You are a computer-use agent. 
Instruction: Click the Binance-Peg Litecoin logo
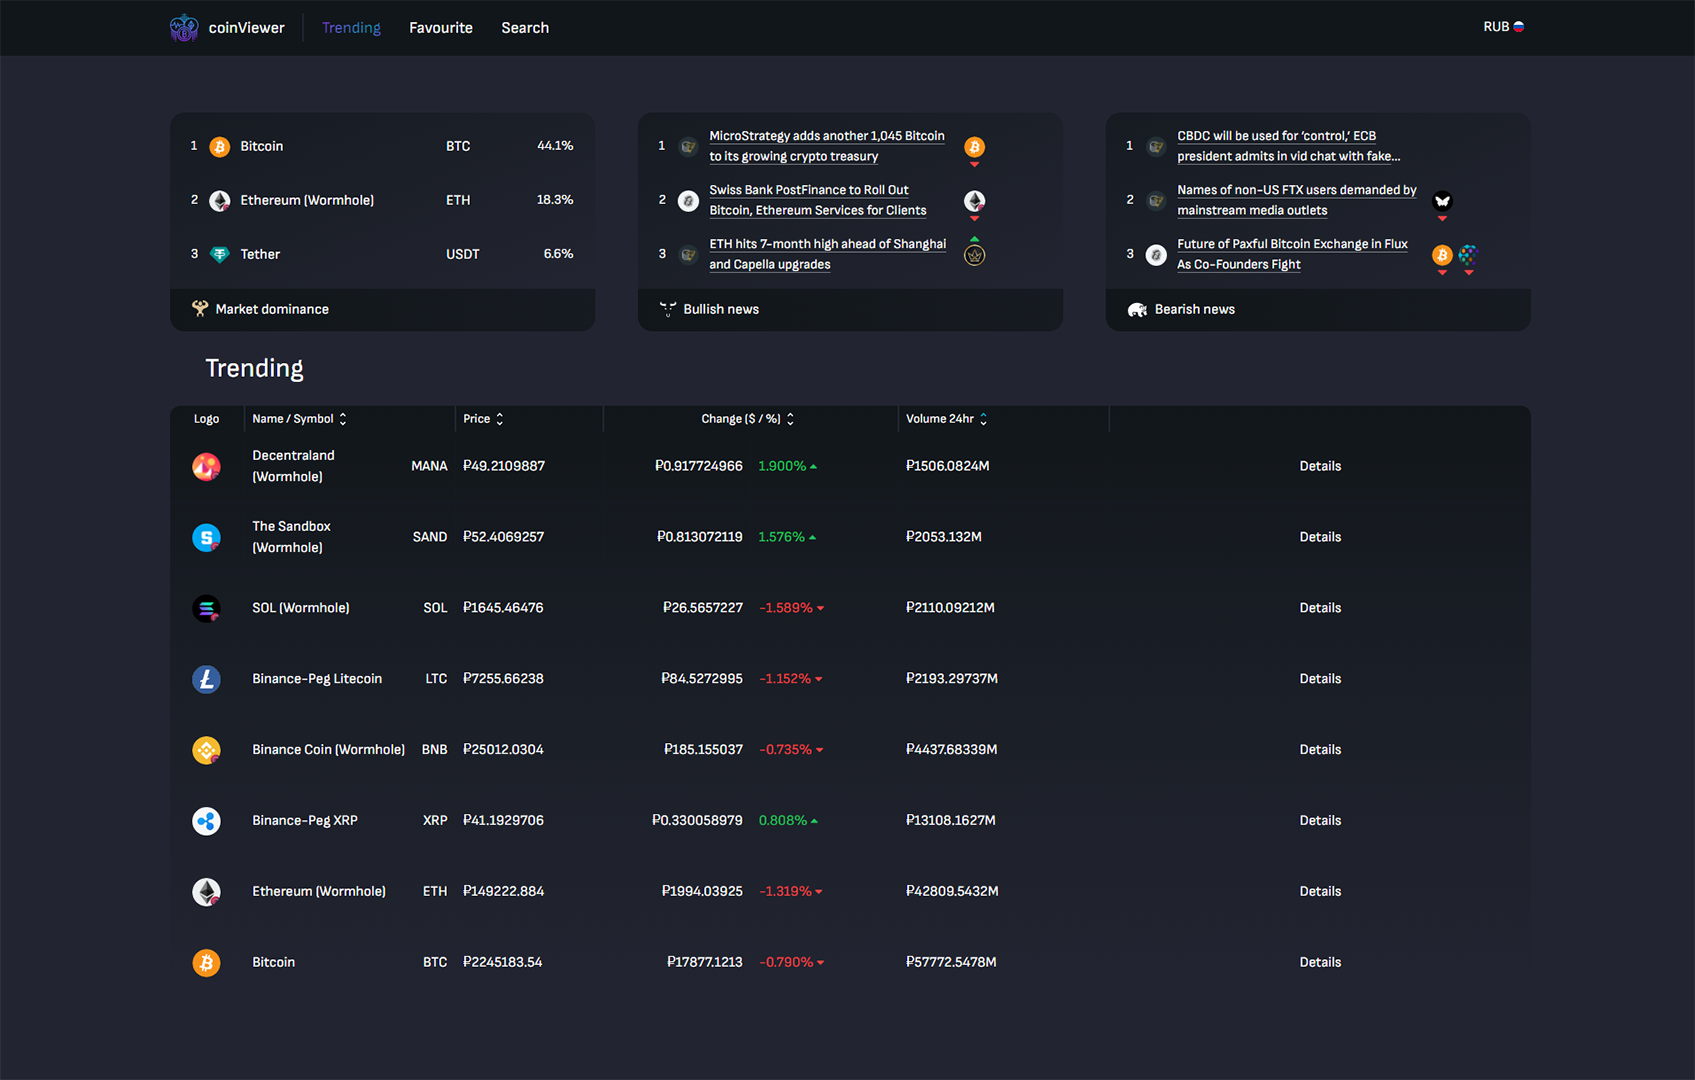point(207,680)
